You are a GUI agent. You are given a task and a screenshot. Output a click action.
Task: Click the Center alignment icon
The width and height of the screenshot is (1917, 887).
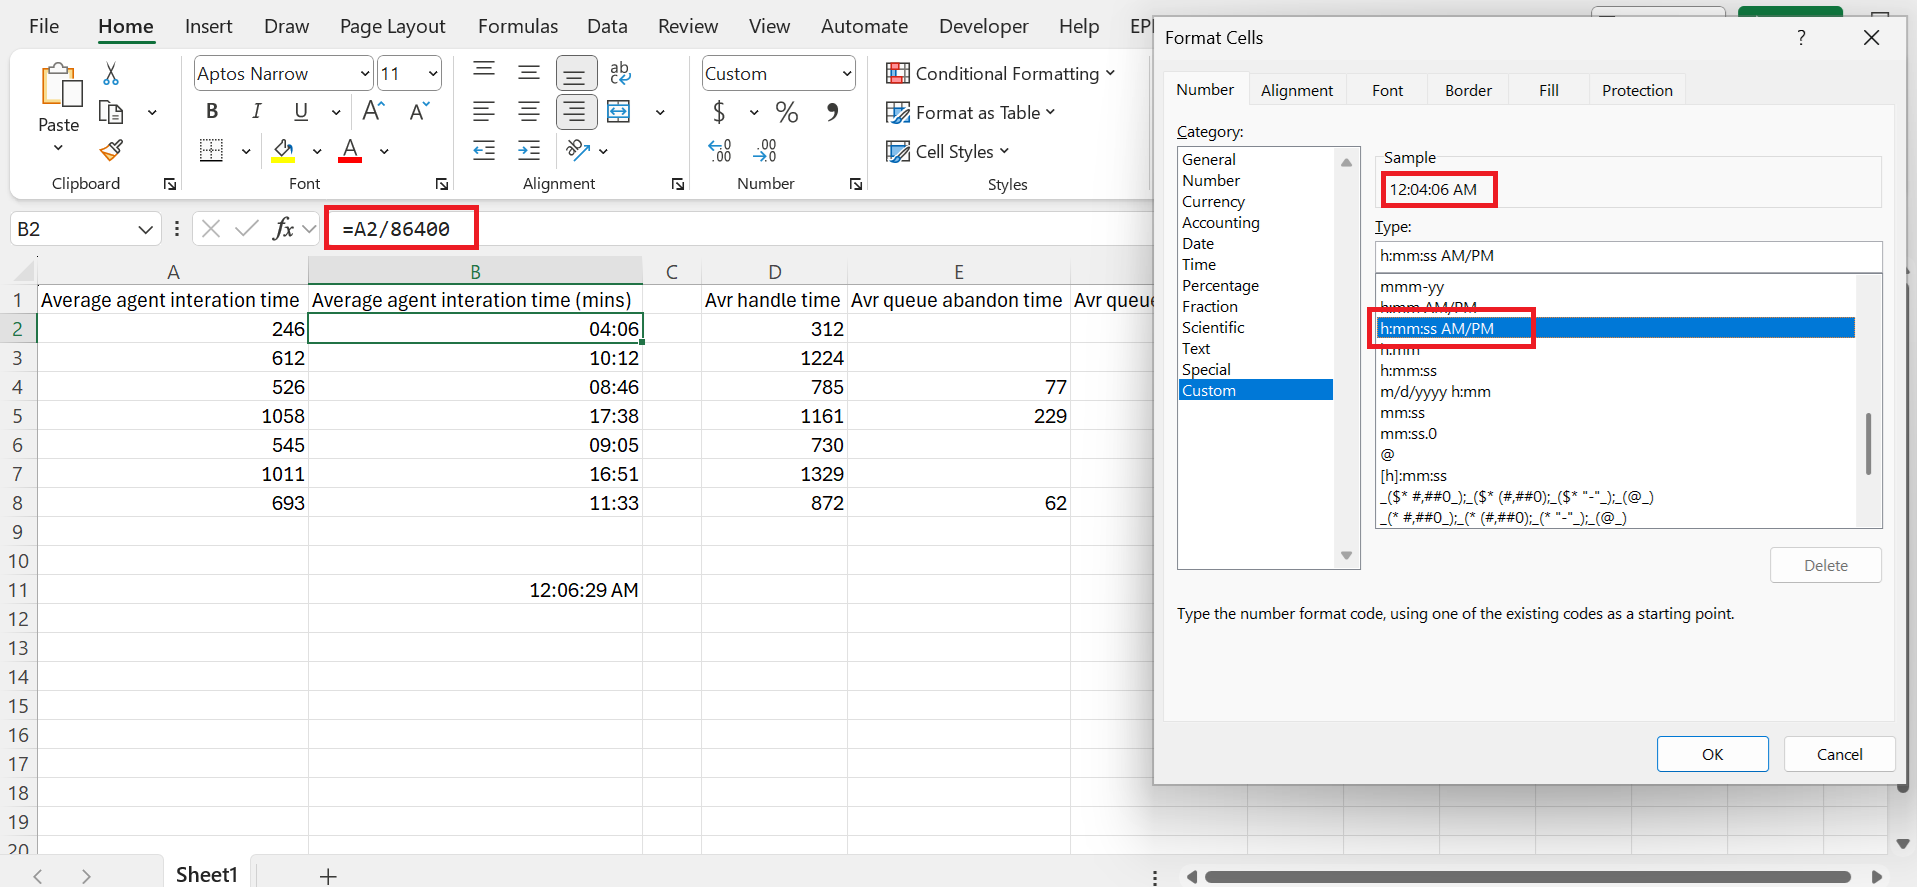[x=529, y=112]
